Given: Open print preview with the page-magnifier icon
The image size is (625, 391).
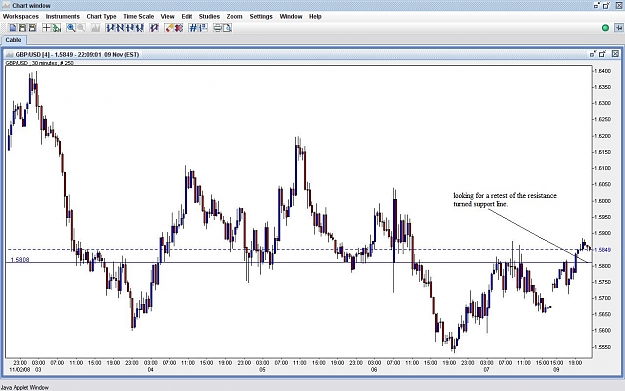Looking at the screenshot, I should pyautogui.click(x=227, y=28).
